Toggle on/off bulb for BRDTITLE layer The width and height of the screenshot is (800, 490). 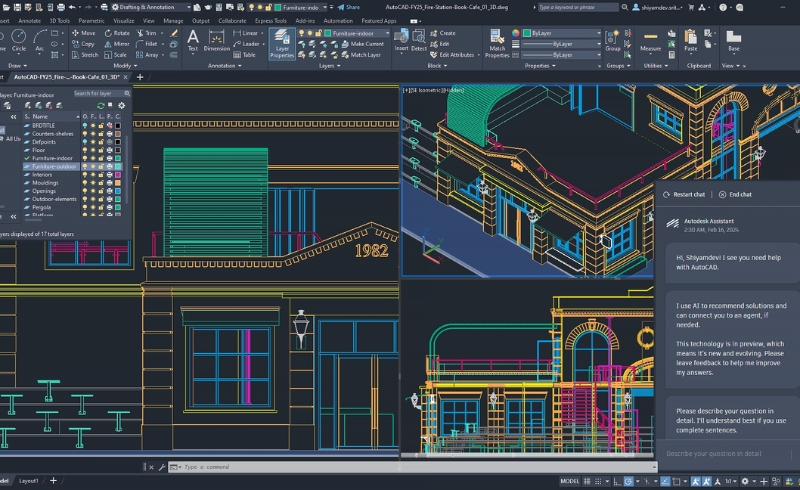pyautogui.click(x=85, y=126)
